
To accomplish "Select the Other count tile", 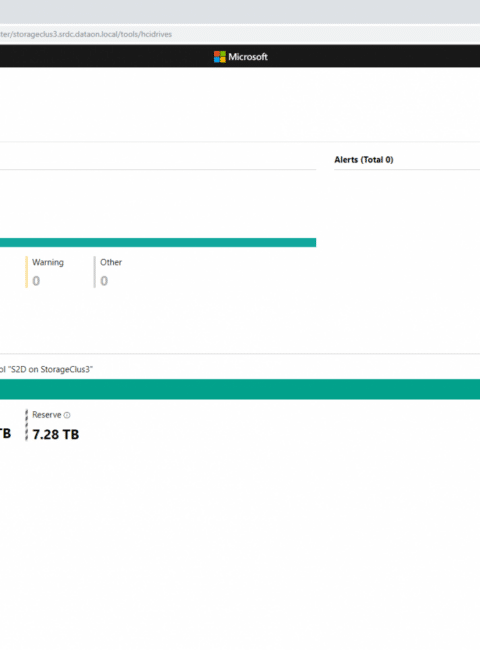I will pyautogui.click(x=108, y=272).
